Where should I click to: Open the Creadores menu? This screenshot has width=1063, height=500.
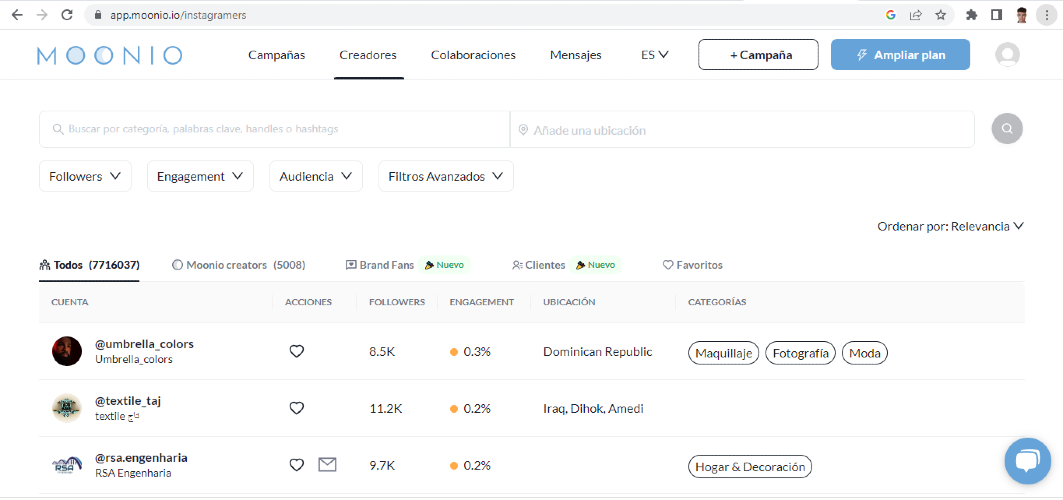pyautogui.click(x=368, y=55)
